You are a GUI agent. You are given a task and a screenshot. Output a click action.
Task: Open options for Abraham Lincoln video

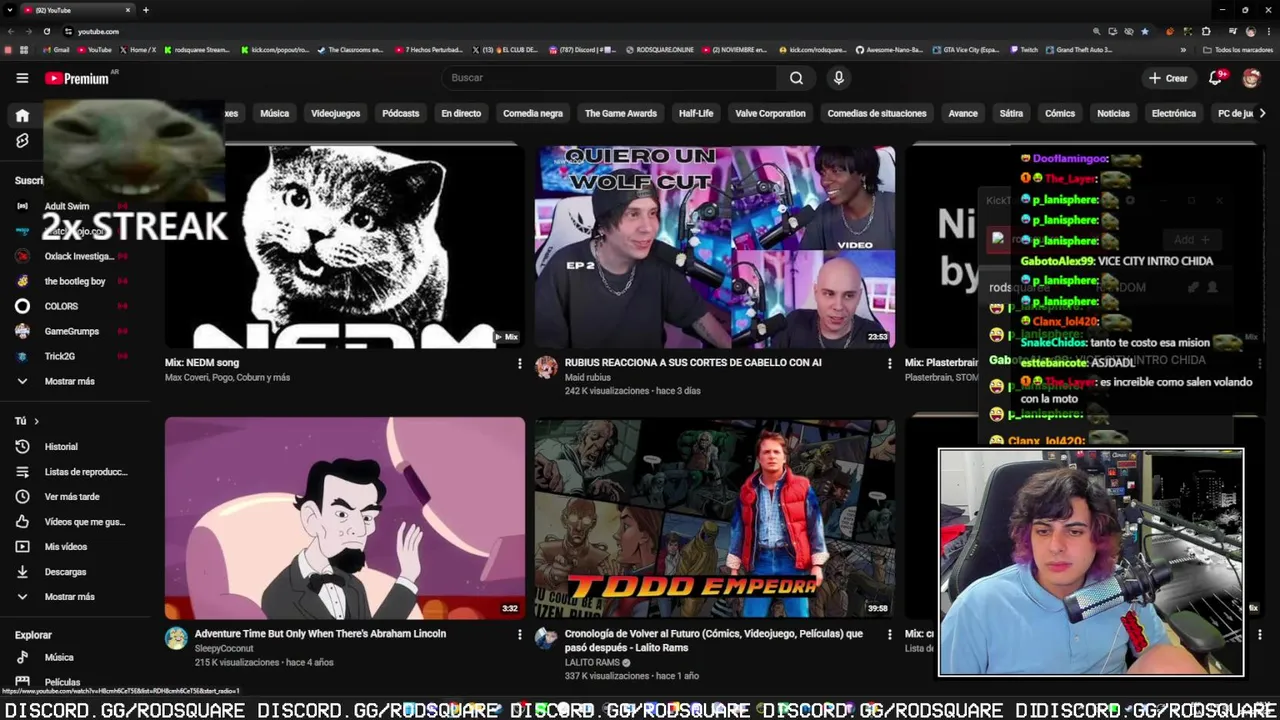click(x=519, y=635)
